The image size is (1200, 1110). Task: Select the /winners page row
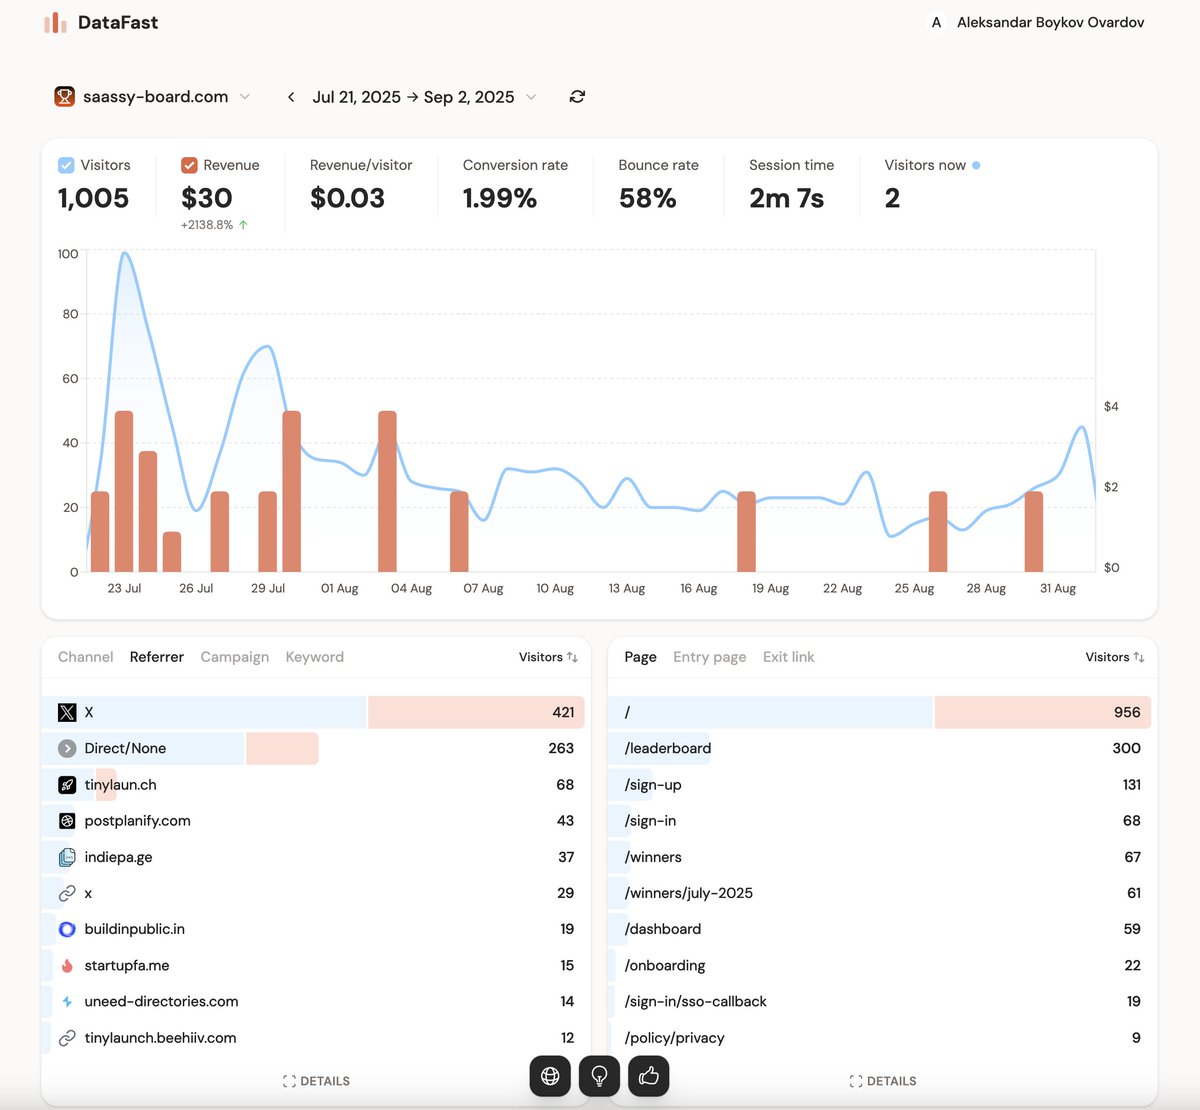pyautogui.click(x=880, y=857)
